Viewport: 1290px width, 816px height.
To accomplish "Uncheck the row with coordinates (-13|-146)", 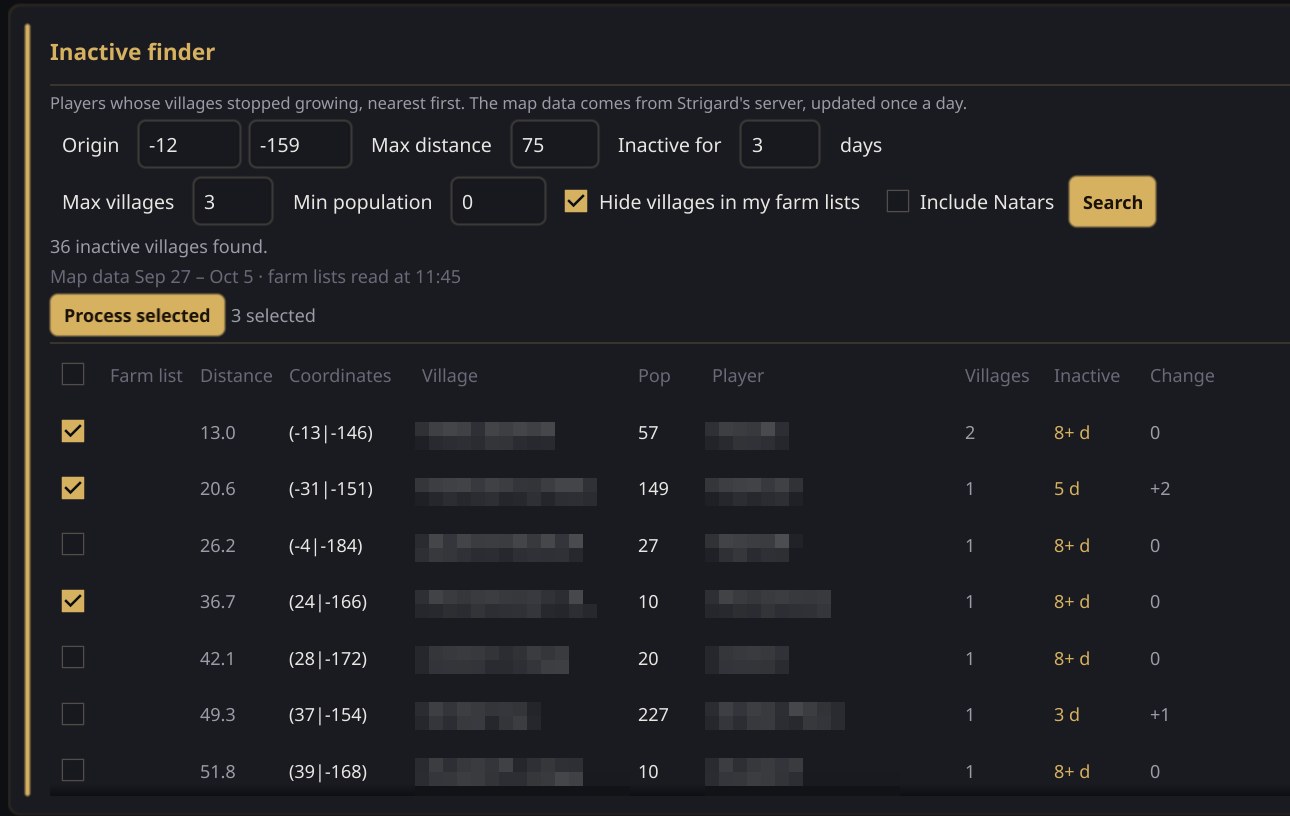I will (x=73, y=431).
